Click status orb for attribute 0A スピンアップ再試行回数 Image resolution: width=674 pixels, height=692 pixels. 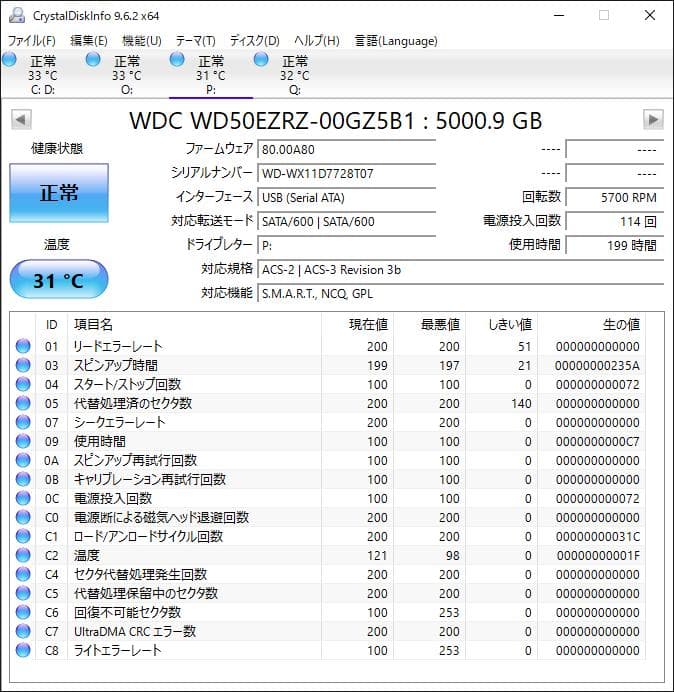[23, 460]
